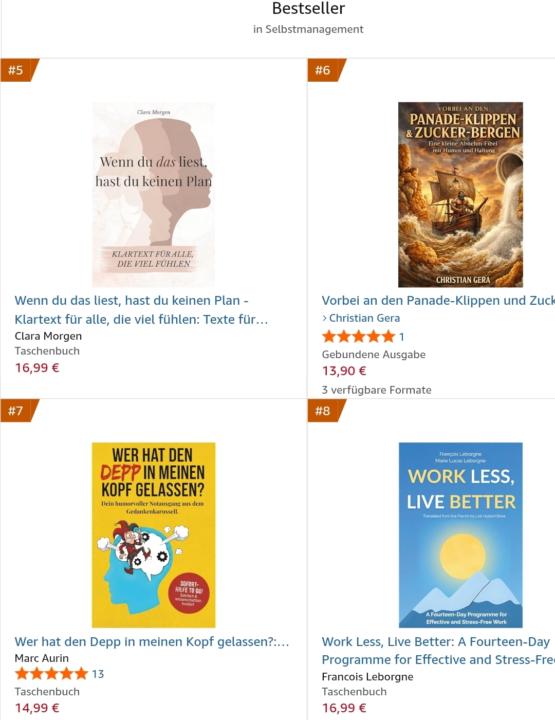Open the 13 reviews count
The image size is (555, 720).
(x=98, y=674)
